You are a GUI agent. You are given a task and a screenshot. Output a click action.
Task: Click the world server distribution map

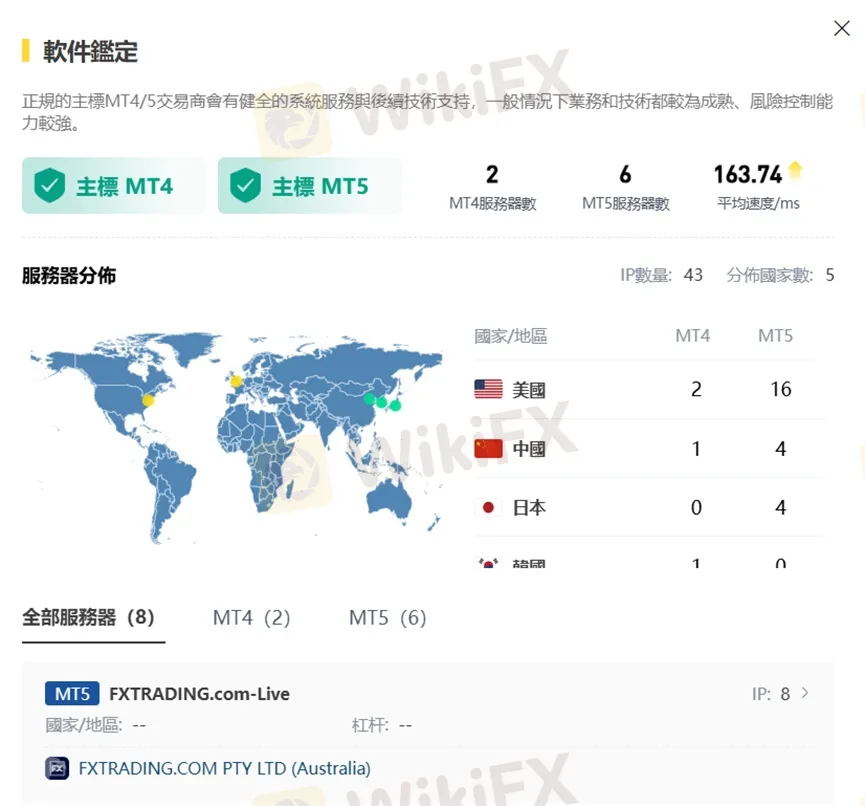236,439
